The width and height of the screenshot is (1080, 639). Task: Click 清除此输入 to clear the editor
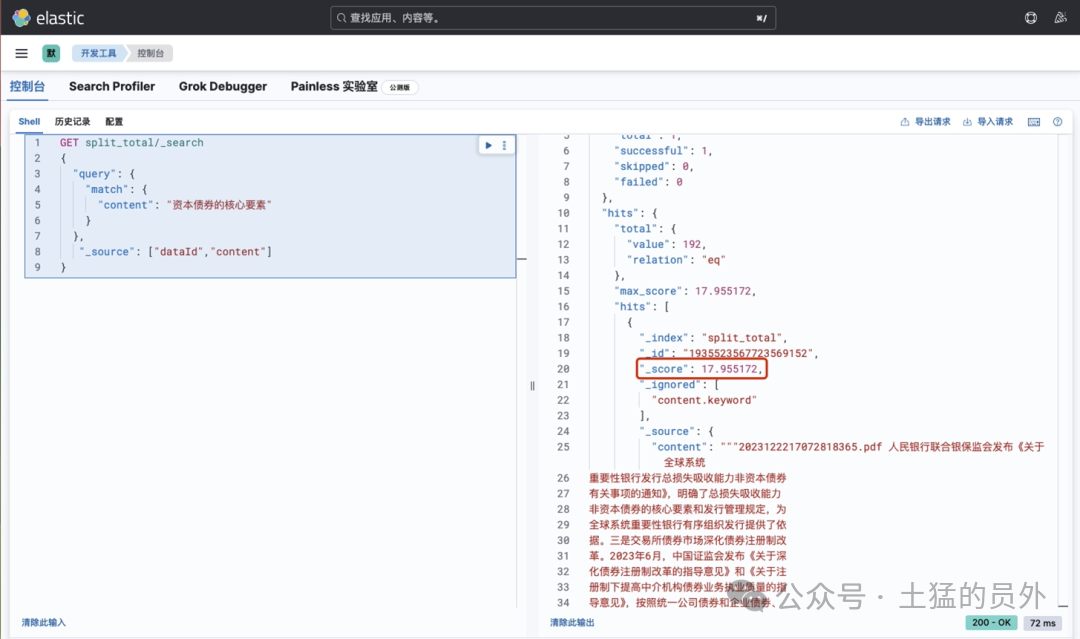(x=43, y=622)
